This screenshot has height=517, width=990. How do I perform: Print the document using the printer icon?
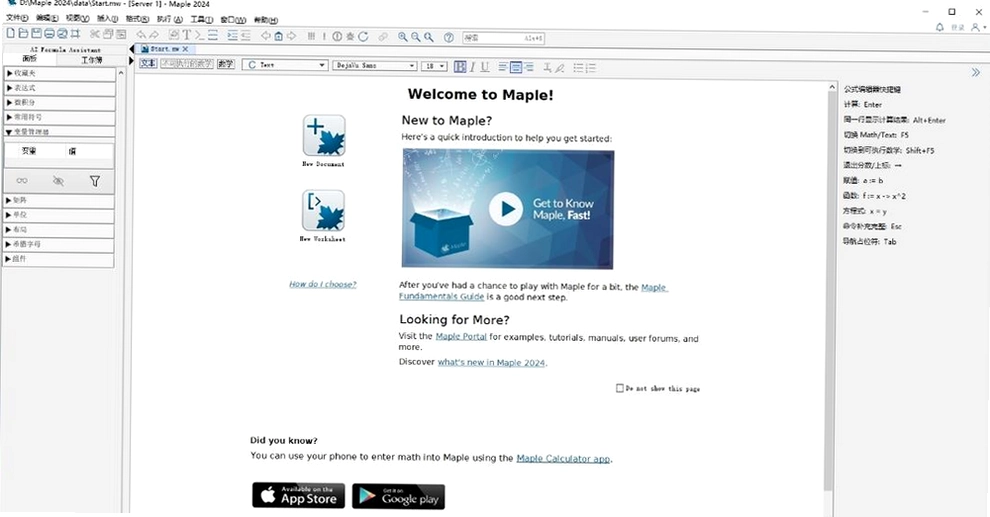click(x=49, y=34)
